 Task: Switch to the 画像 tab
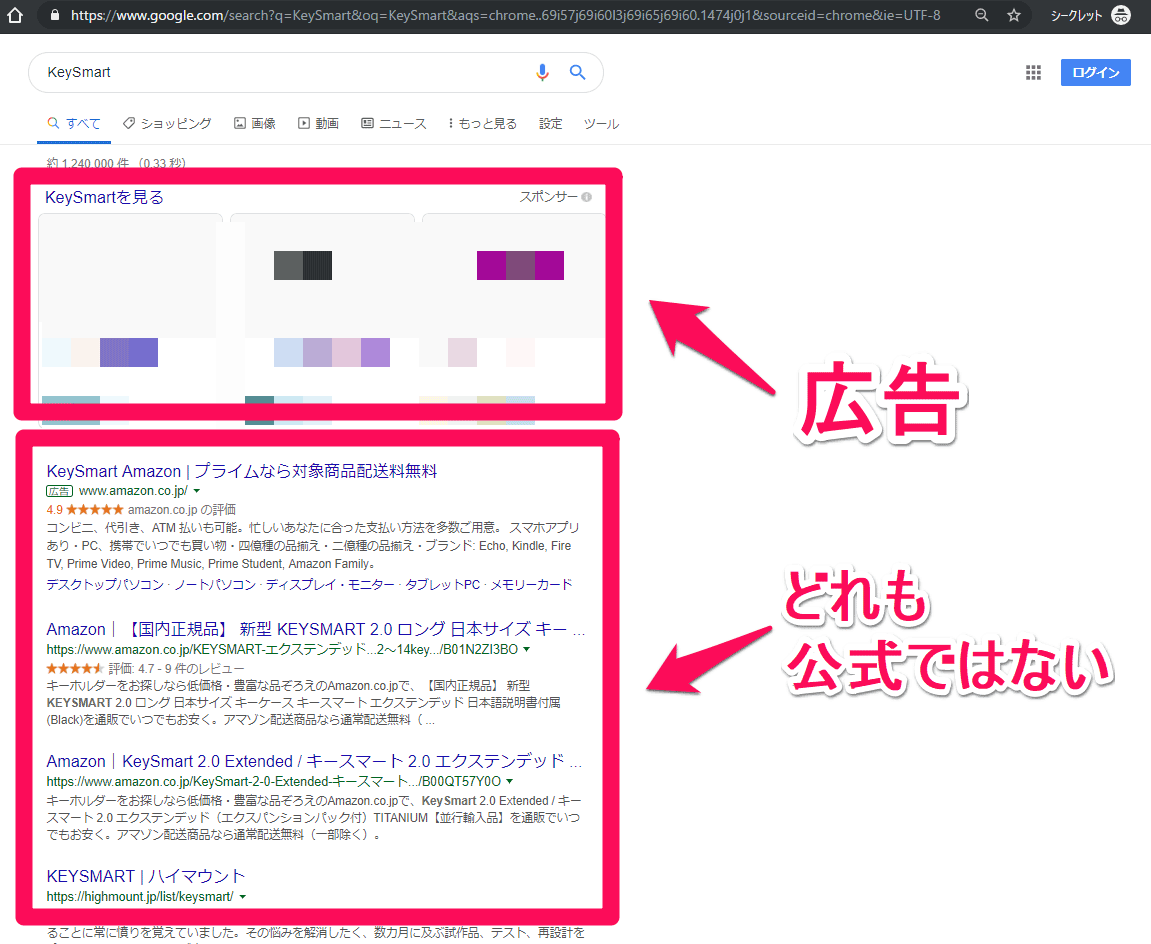pos(255,123)
